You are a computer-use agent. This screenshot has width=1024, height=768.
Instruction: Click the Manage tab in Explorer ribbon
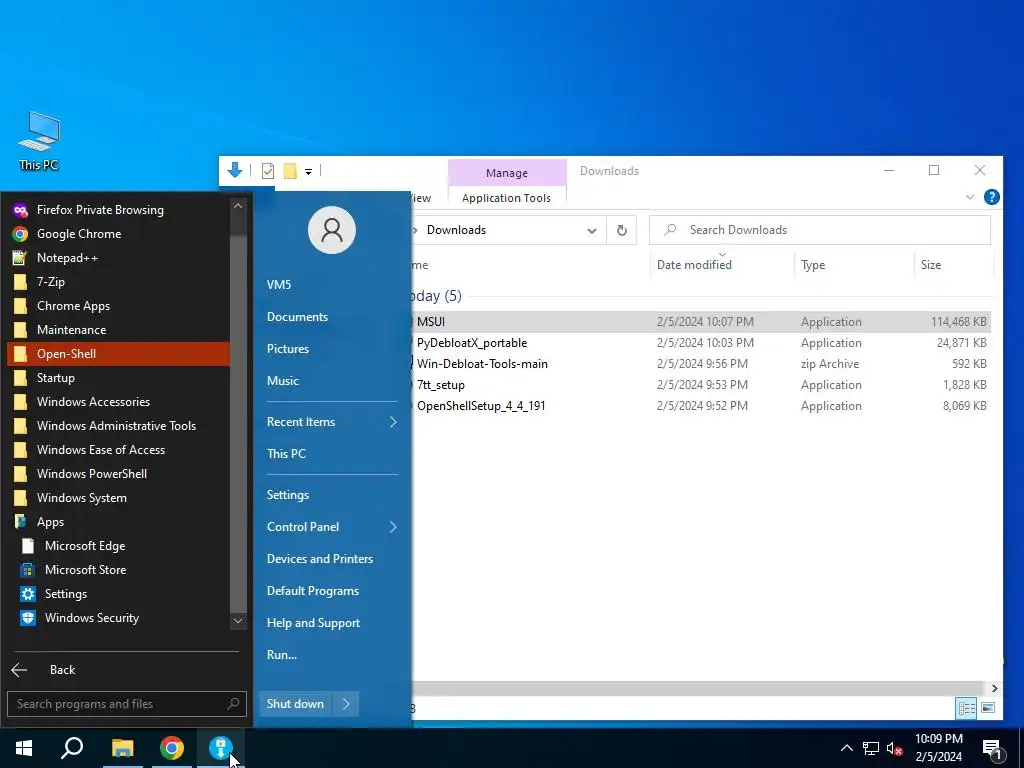pyautogui.click(x=507, y=172)
